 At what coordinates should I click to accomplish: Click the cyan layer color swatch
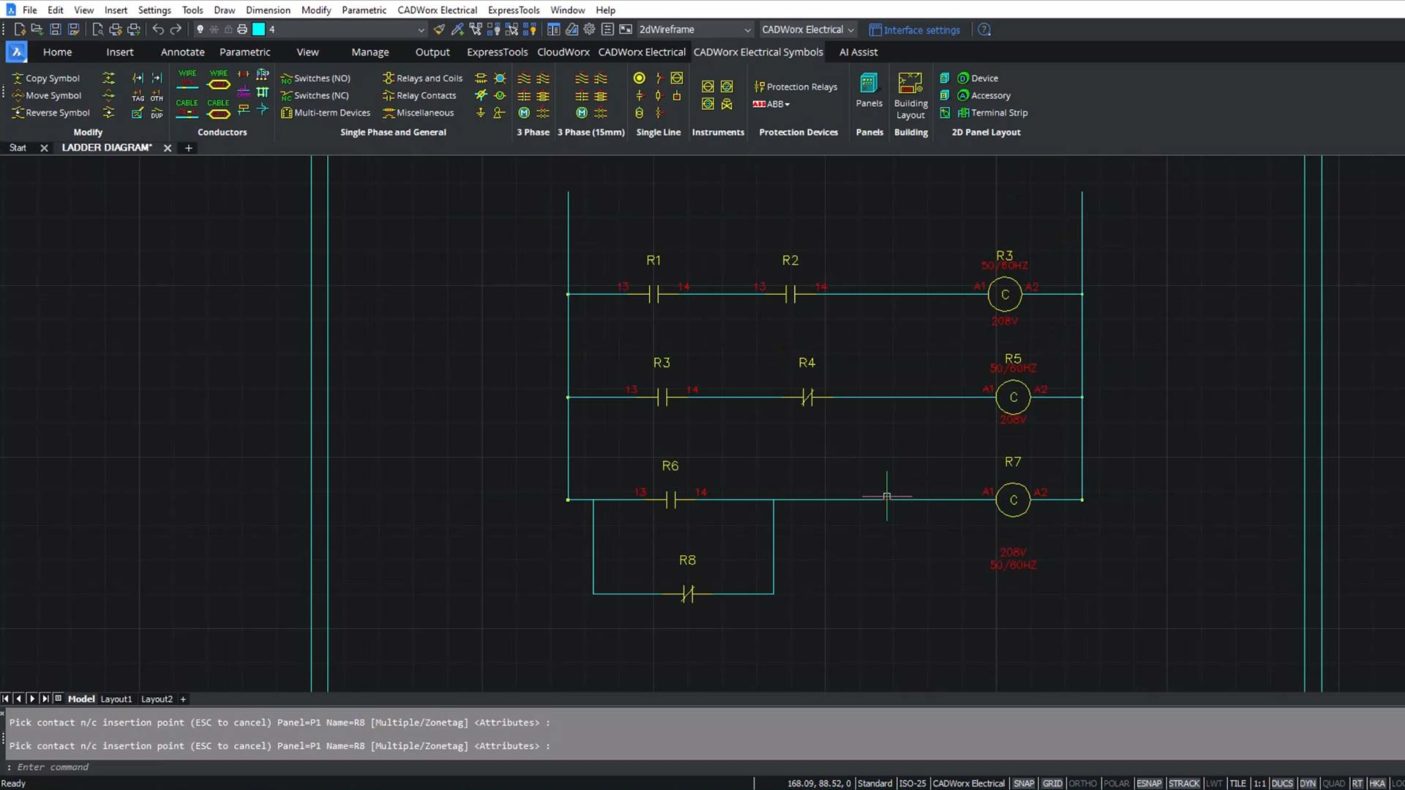tap(258, 30)
